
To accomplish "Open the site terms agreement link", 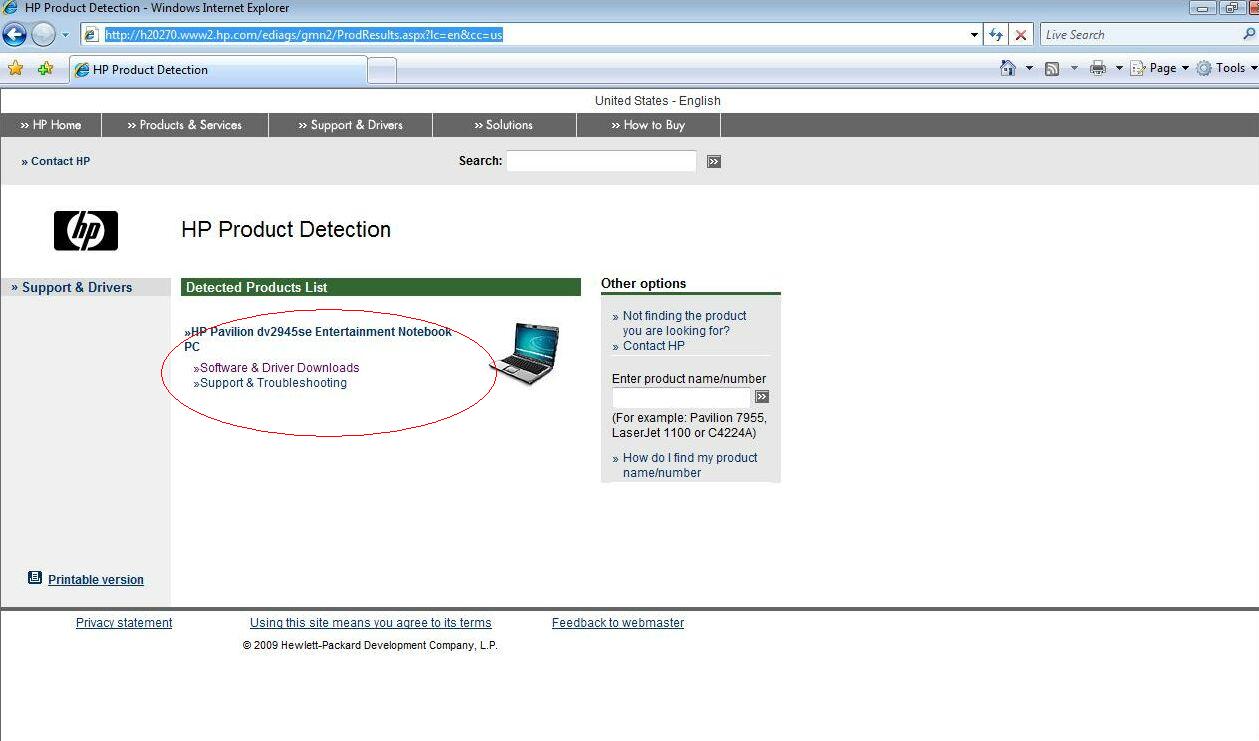I will (371, 623).
